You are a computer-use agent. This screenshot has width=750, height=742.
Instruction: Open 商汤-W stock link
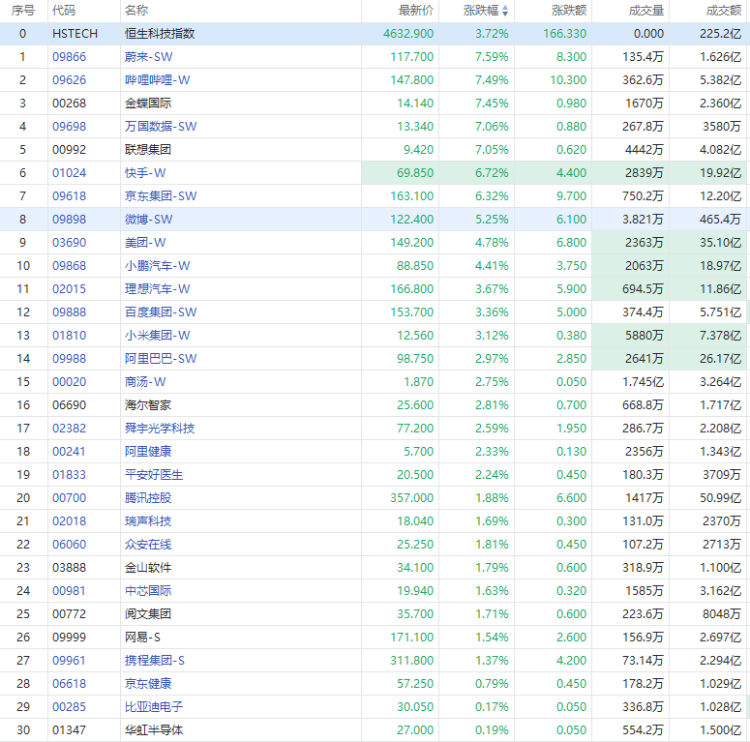tap(145, 382)
